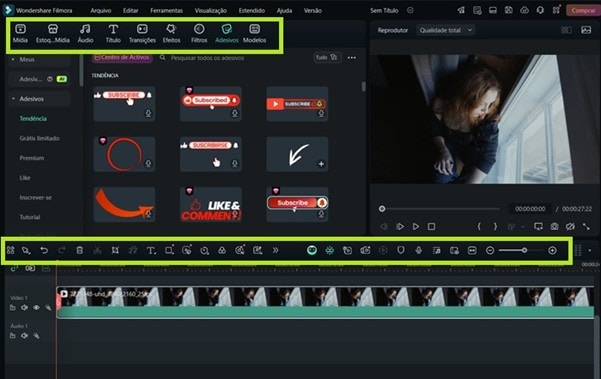The height and width of the screenshot is (379, 601).
Task: Click the play from start icon
Action: (400, 226)
